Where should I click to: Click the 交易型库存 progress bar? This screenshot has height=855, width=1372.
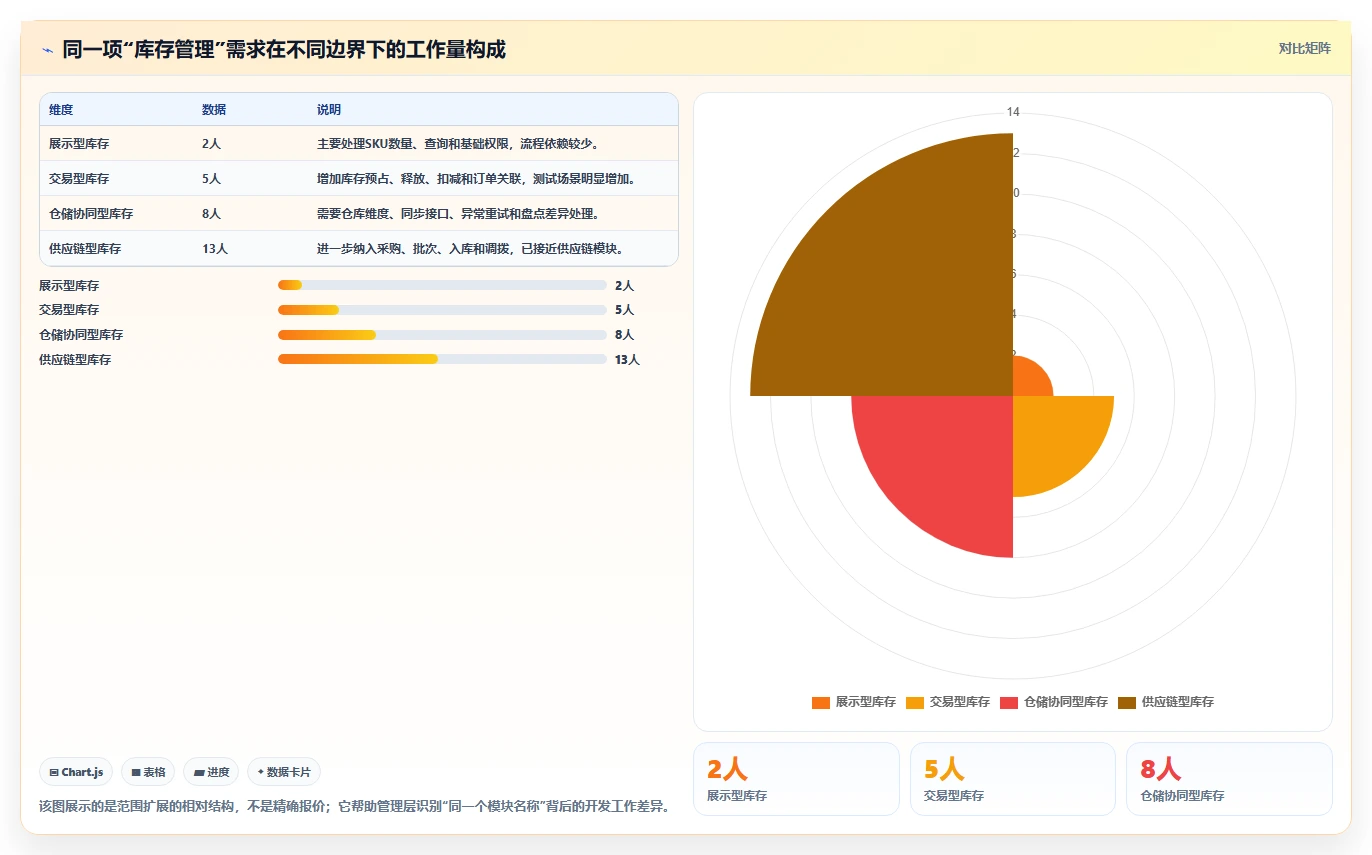pos(442,310)
